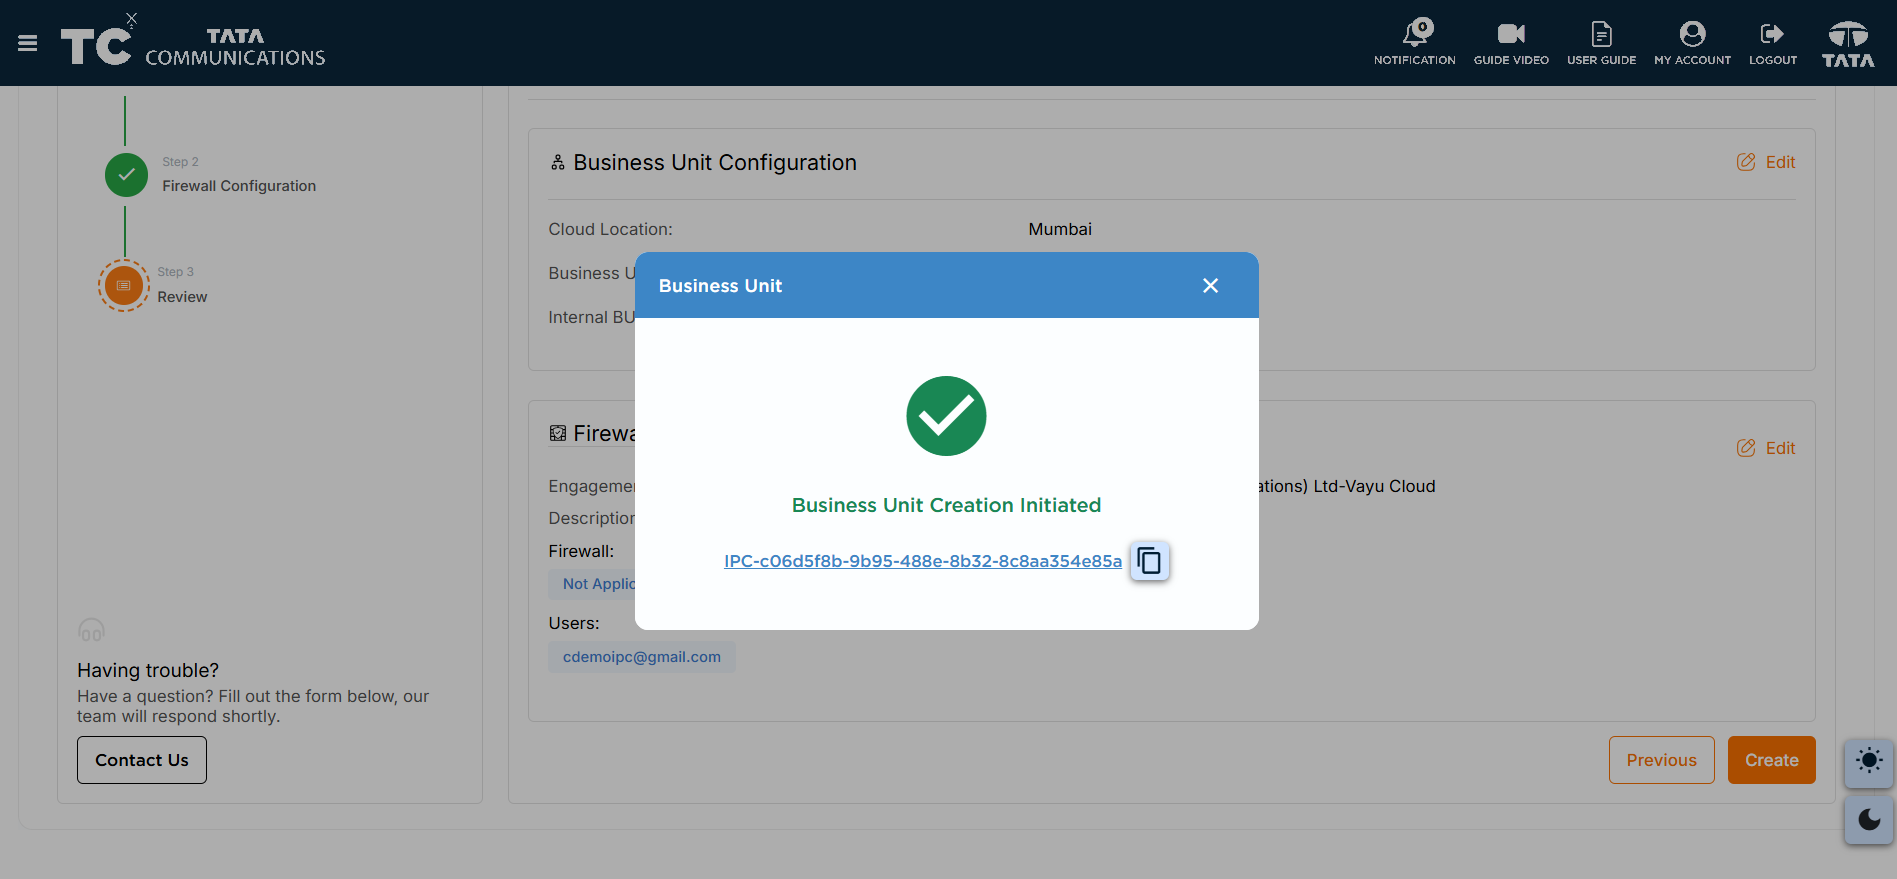This screenshot has width=1897, height=879.
Task: Click the Users label
Action: (x=574, y=623)
